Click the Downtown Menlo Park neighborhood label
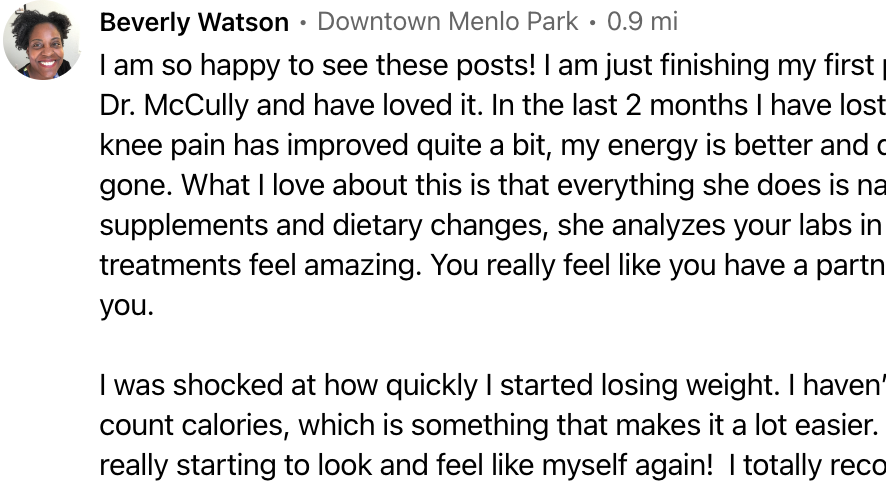Image resolution: width=886 pixels, height=490 pixels. point(448,22)
